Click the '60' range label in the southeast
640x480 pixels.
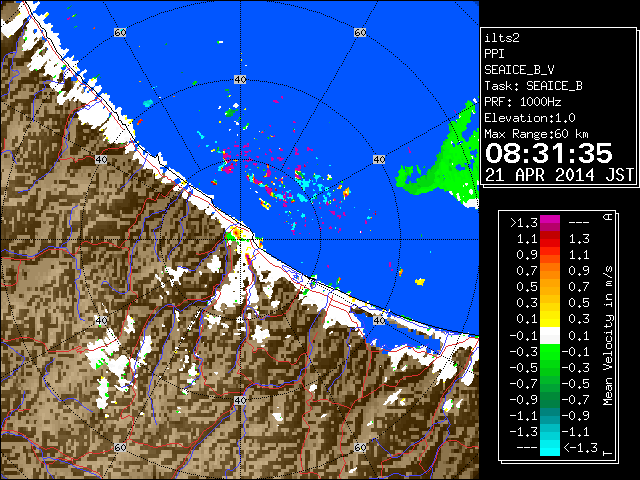click(x=360, y=447)
